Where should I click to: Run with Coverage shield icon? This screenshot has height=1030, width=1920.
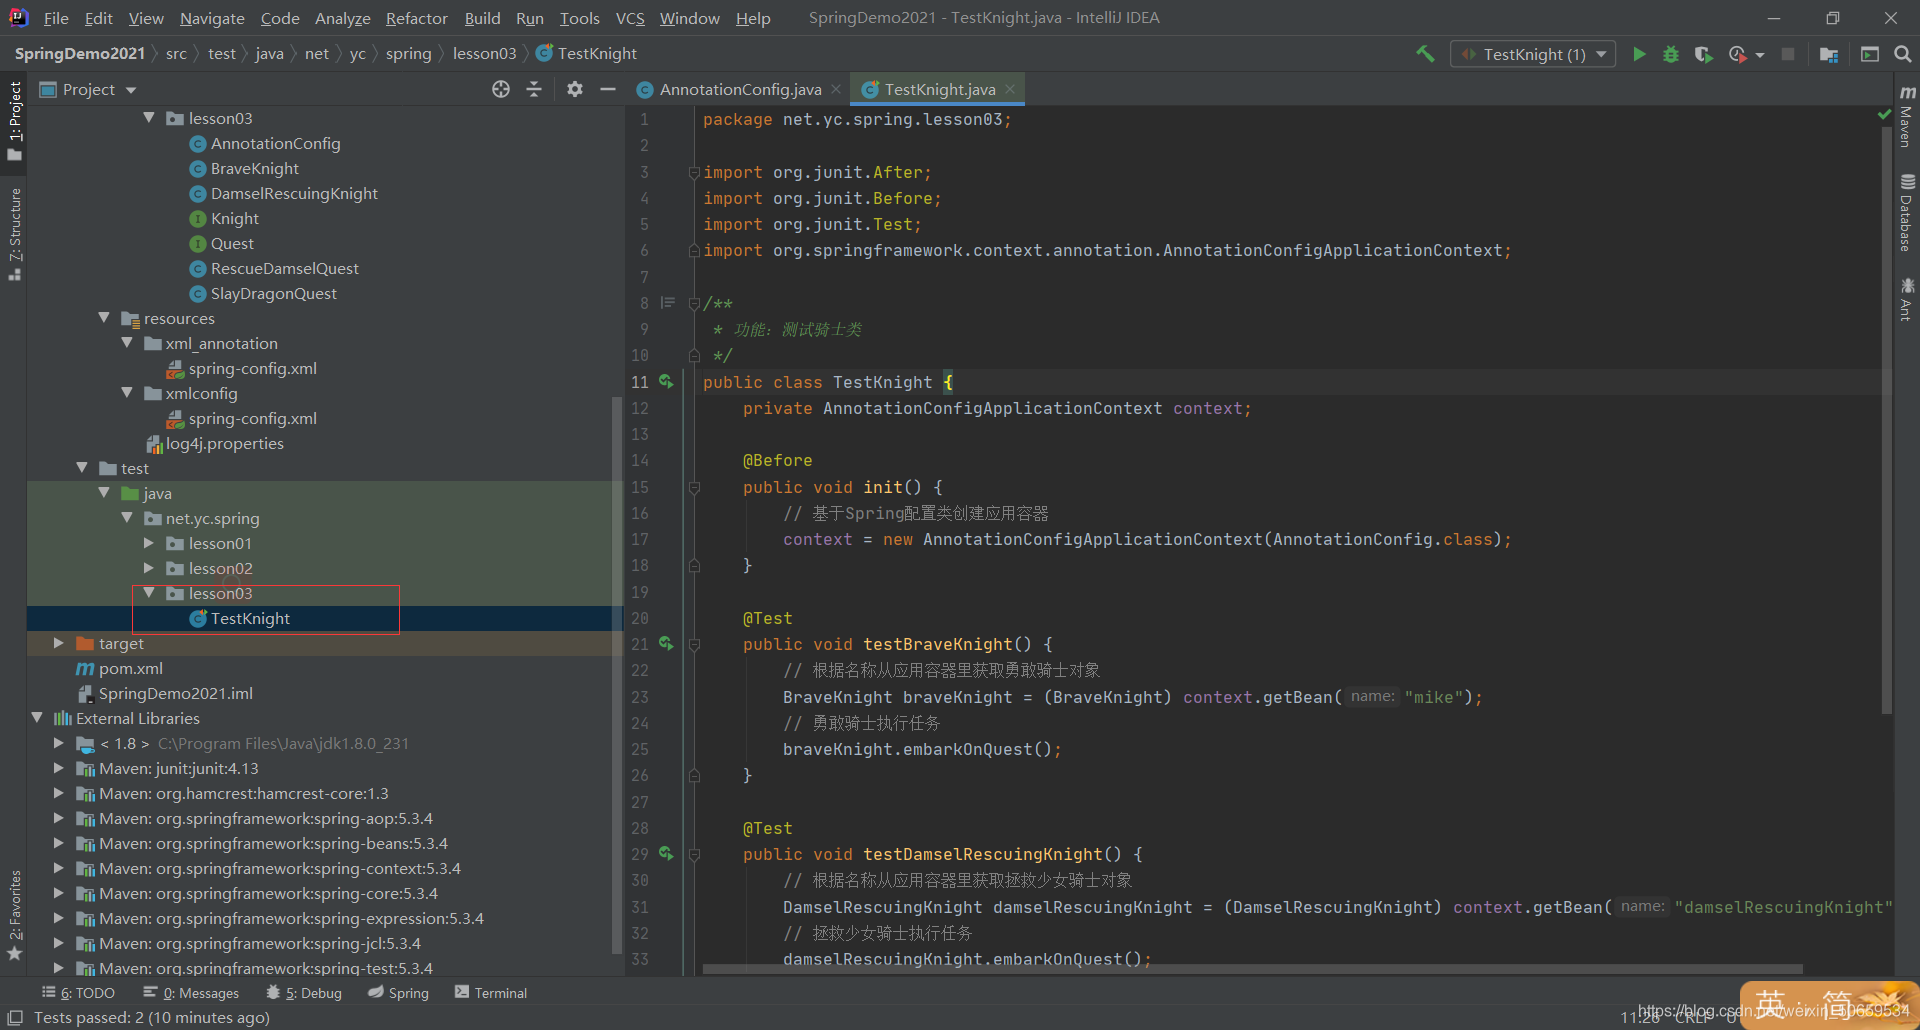[1703, 54]
